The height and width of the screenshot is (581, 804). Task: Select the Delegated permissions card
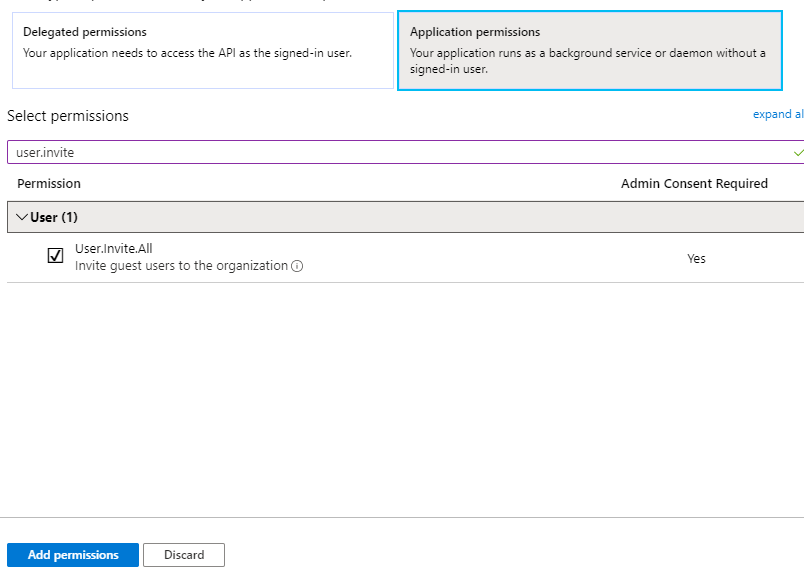203,51
